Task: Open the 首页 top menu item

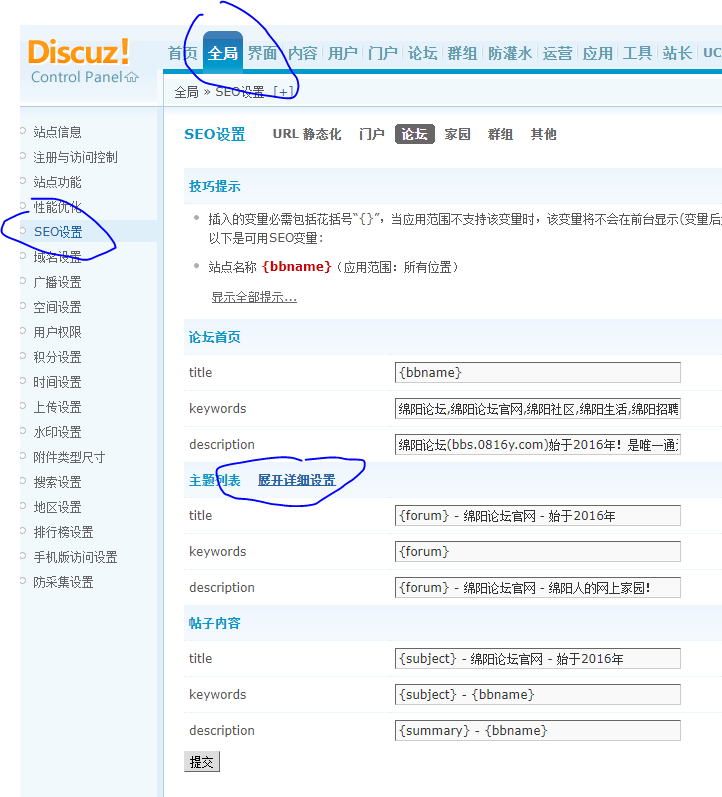Action: click(x=182, y=53)
